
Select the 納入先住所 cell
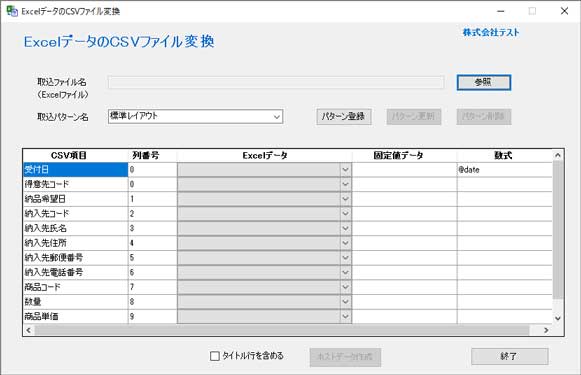76,243
